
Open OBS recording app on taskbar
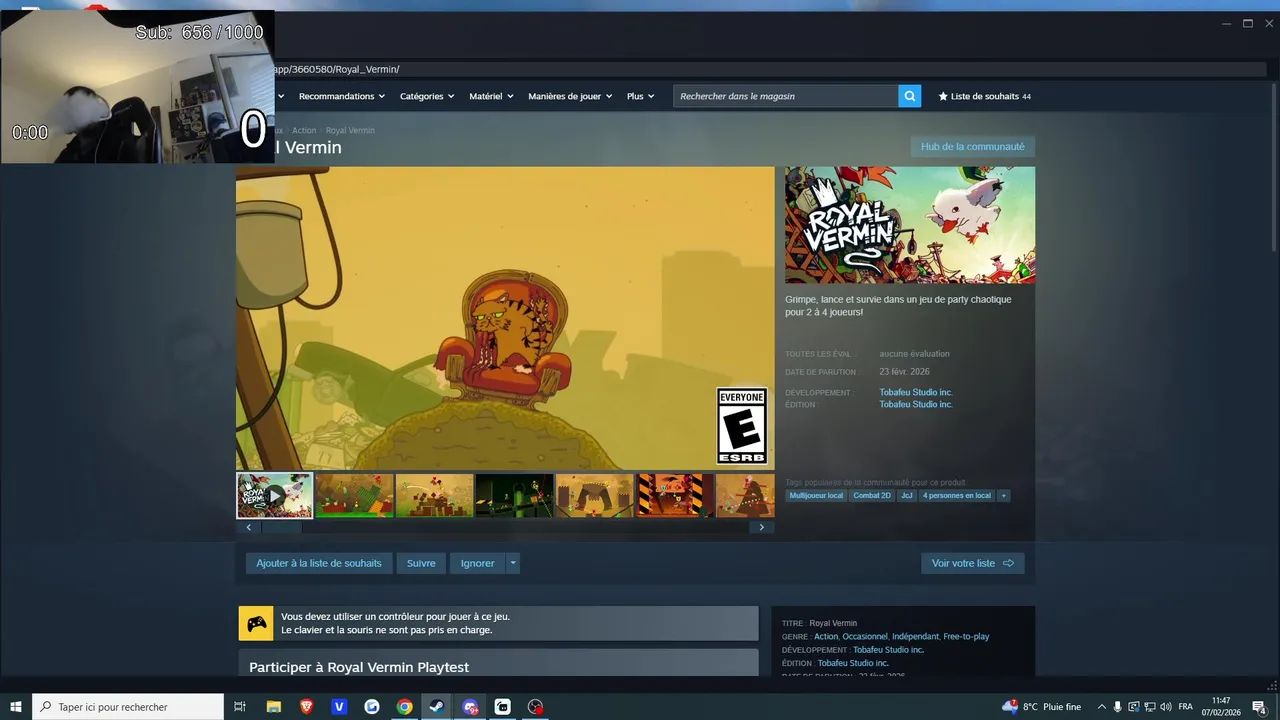(x=536, y=707)
